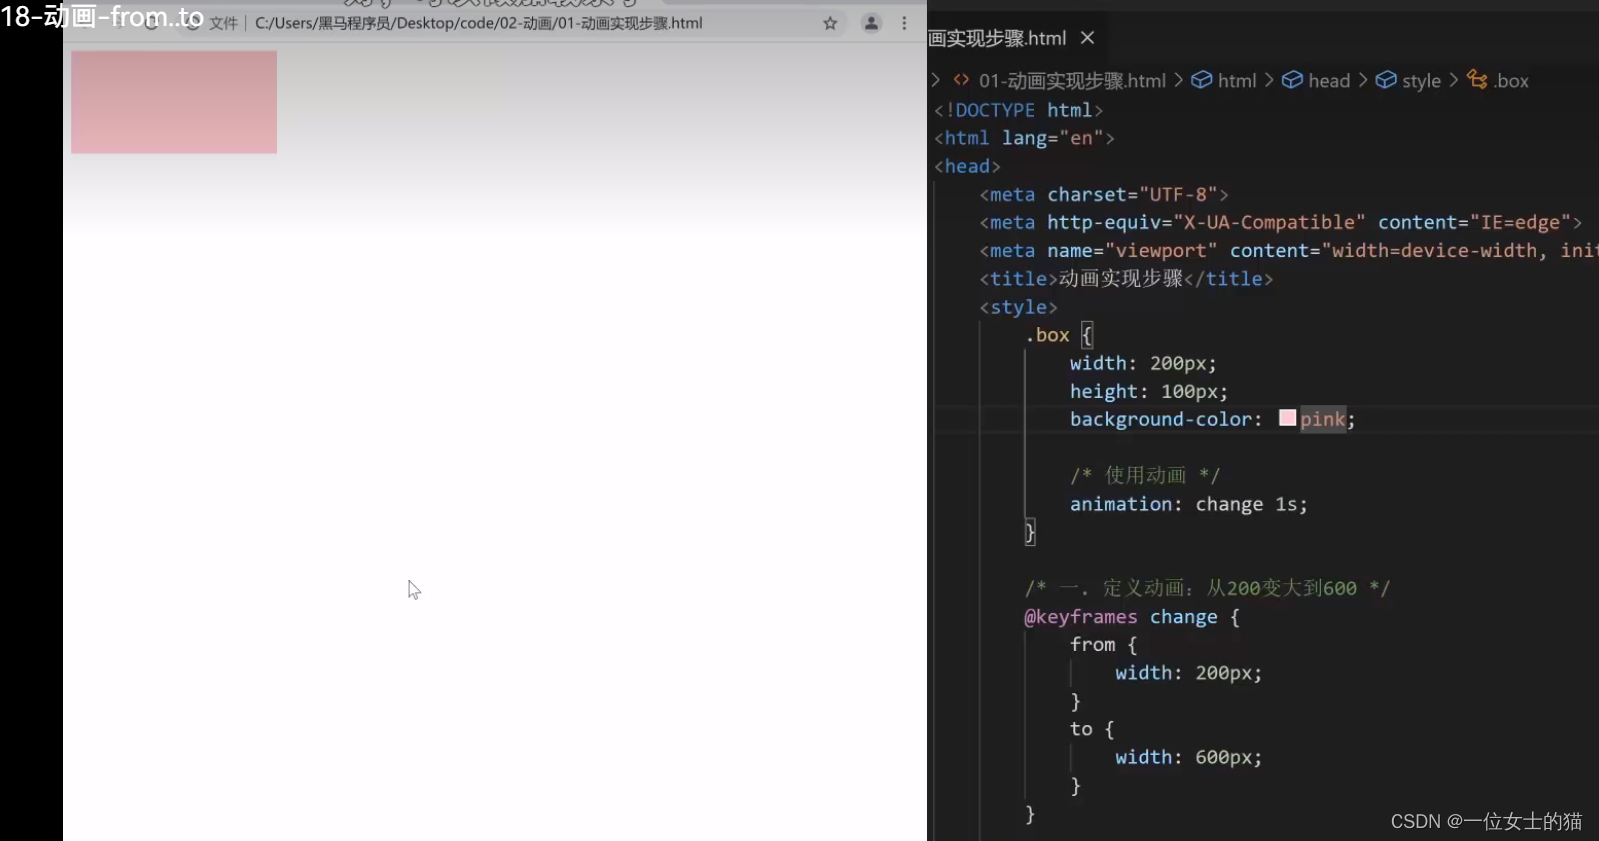Click the file icon in breadcrumb

[961, 80]
